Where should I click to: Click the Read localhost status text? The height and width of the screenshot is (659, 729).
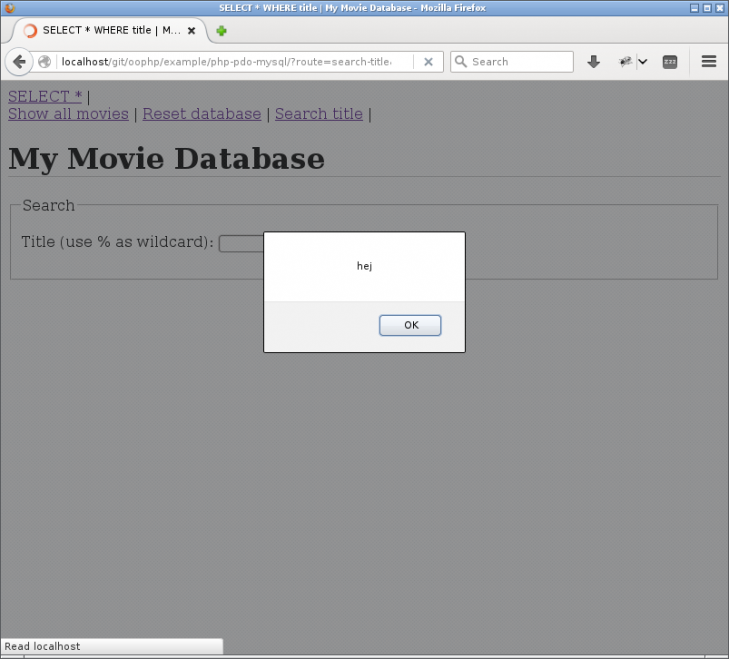pos(42,646)
